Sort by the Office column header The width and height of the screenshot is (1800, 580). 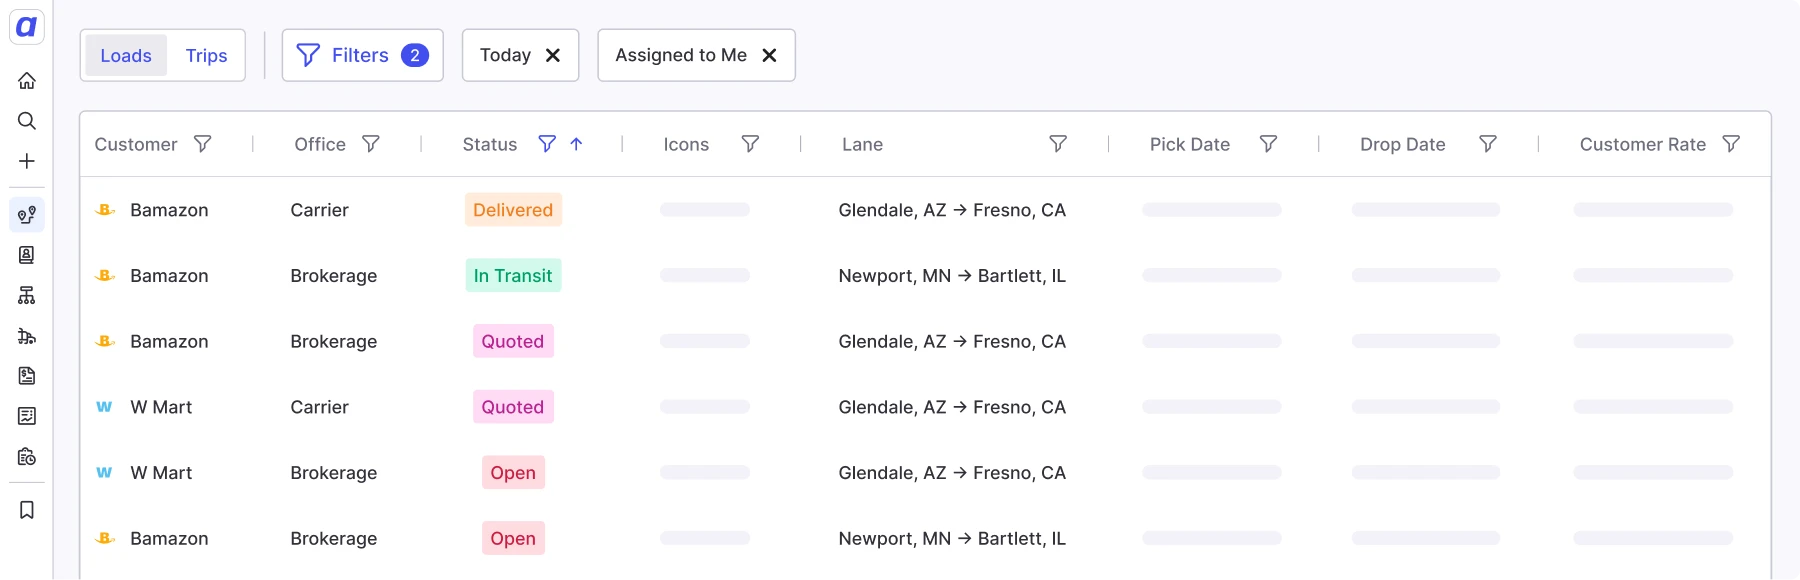pyautogui.click(x=320, y=144)
